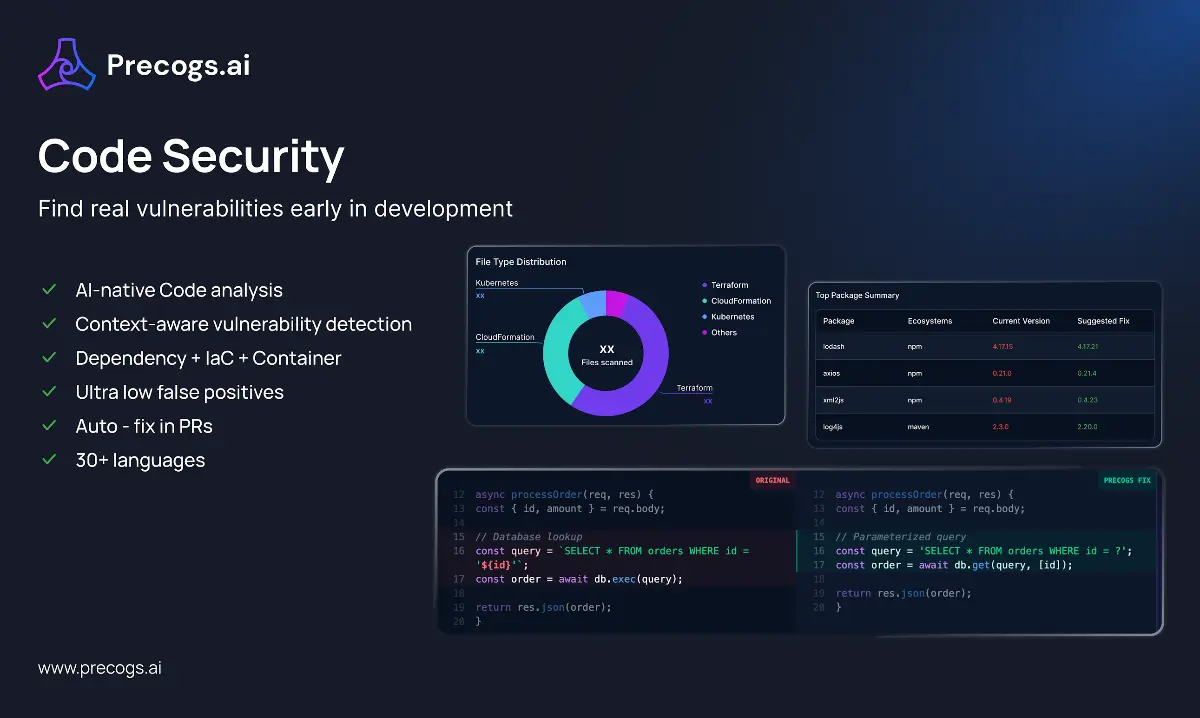Screen dimensions: 1200x718
Task: Click the Suggested Fix column header
Action: (1103, 320)
